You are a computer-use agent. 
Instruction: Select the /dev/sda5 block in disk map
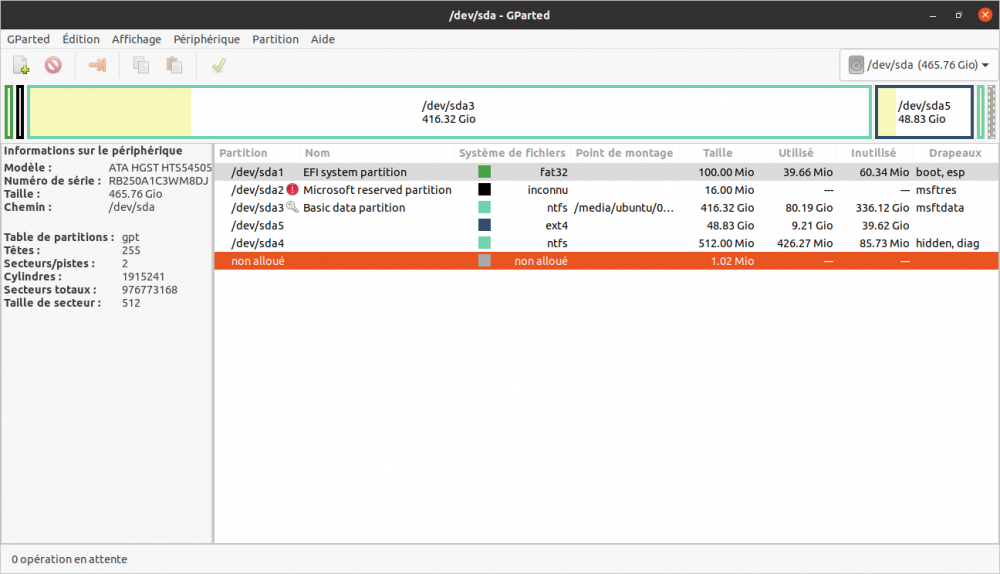click(923, 112)
